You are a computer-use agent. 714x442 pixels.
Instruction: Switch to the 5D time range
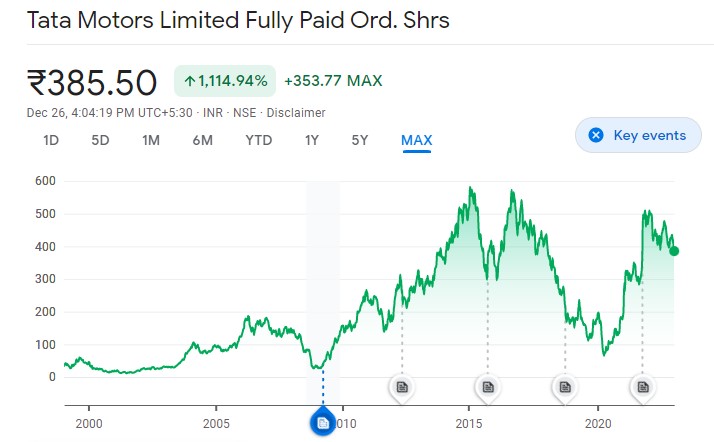[100, 140]
